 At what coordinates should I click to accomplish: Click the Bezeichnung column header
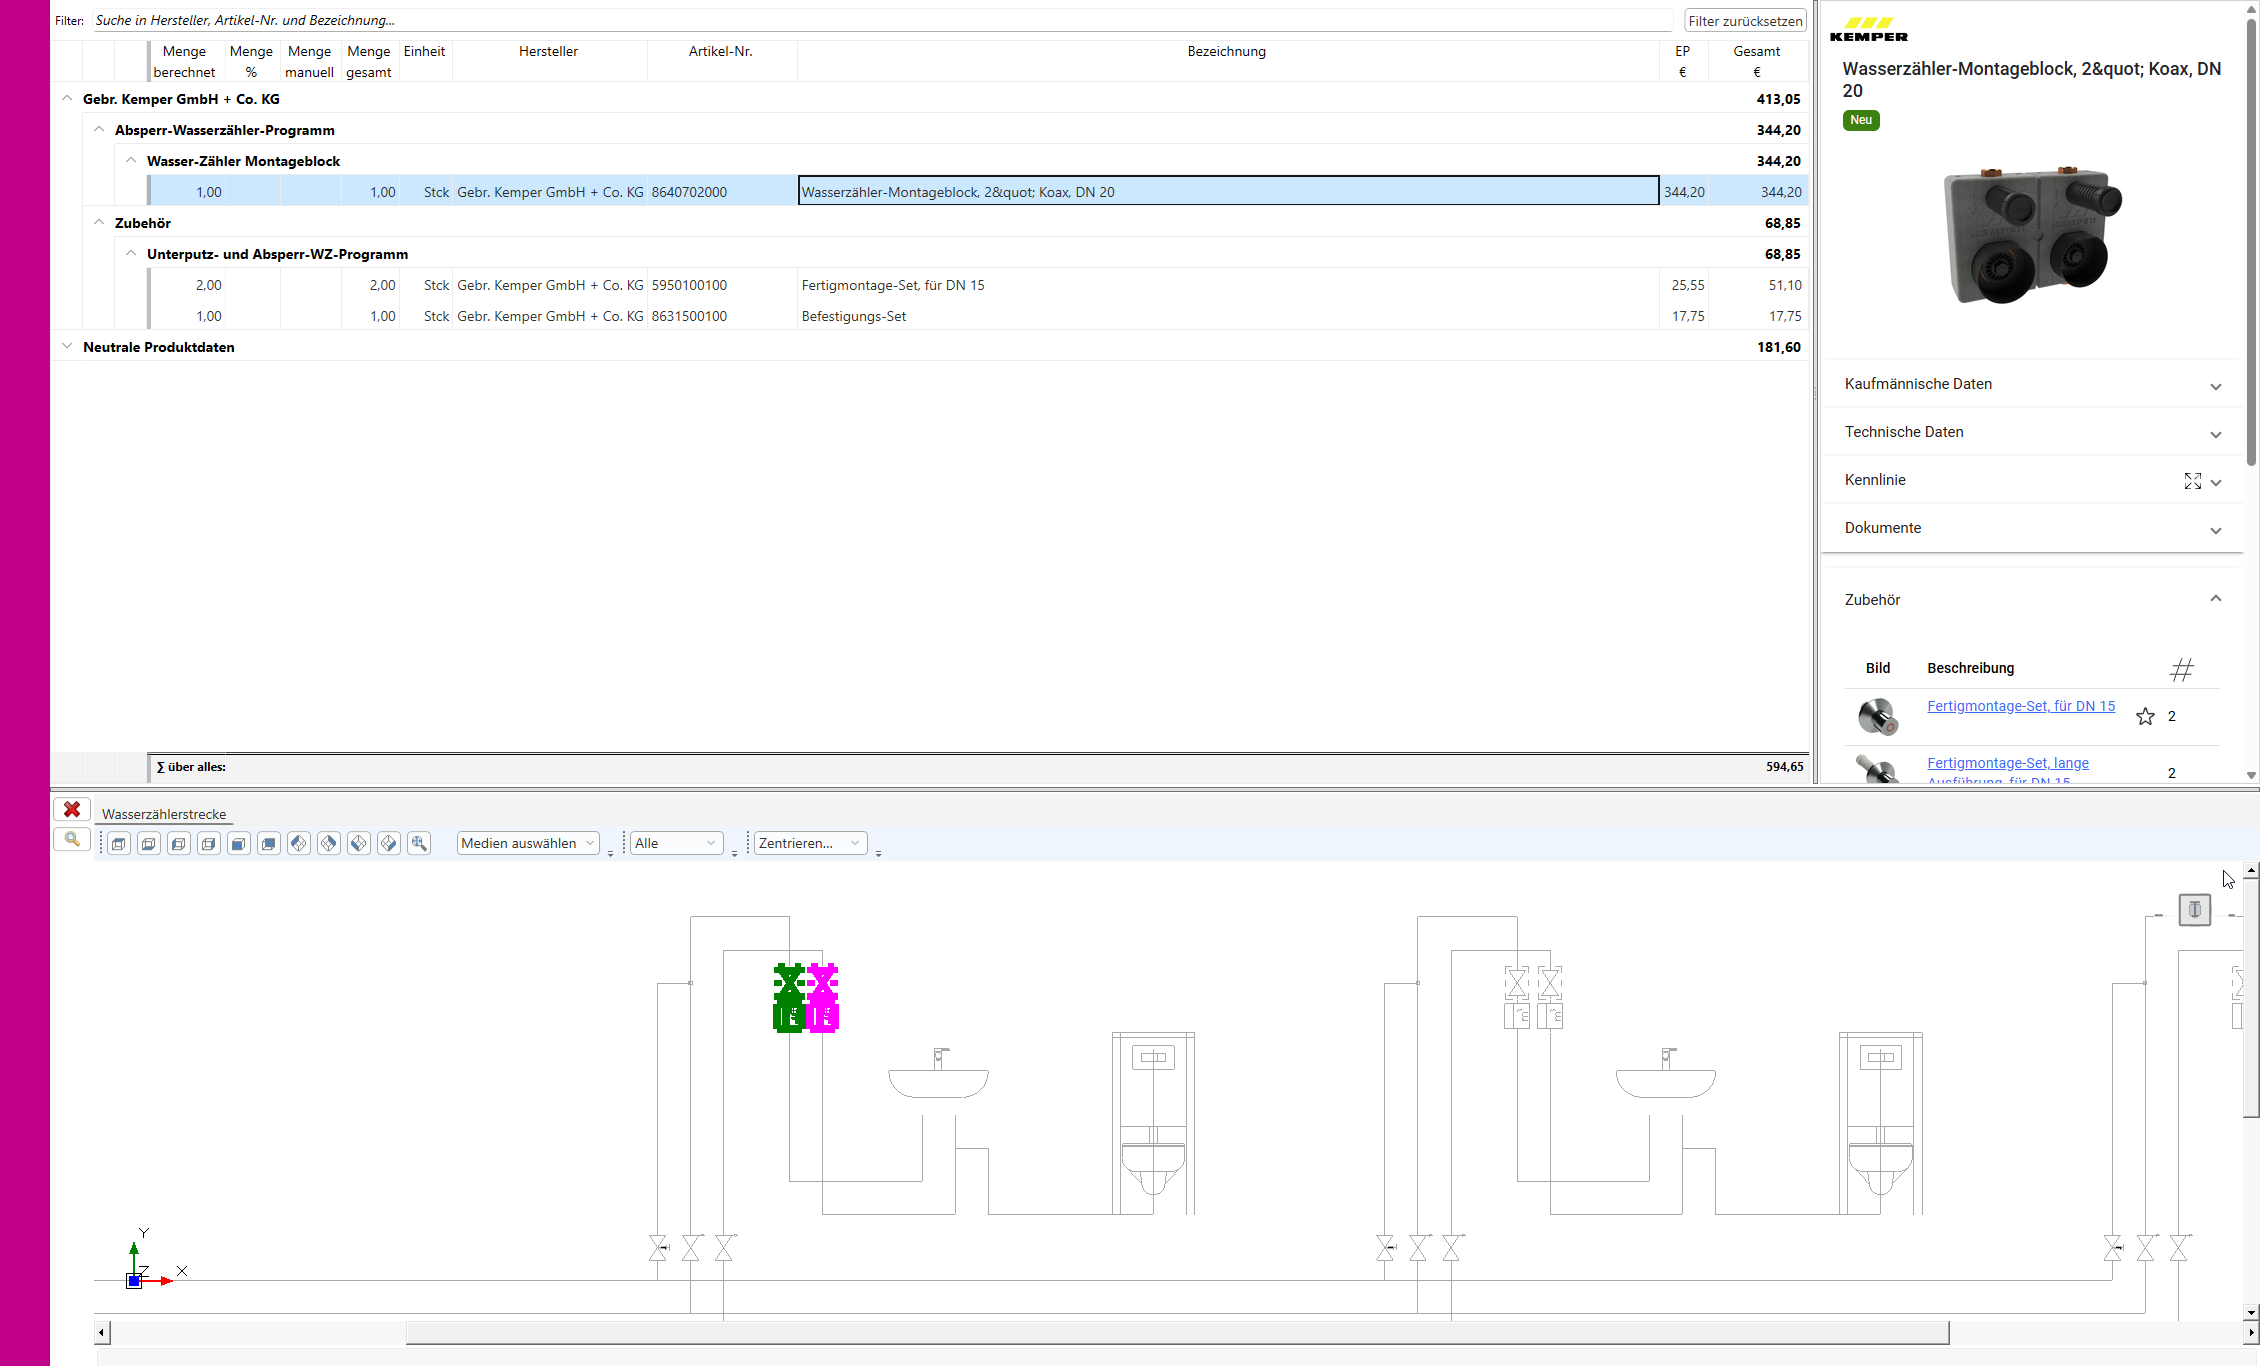click(x=1227, y=61)
